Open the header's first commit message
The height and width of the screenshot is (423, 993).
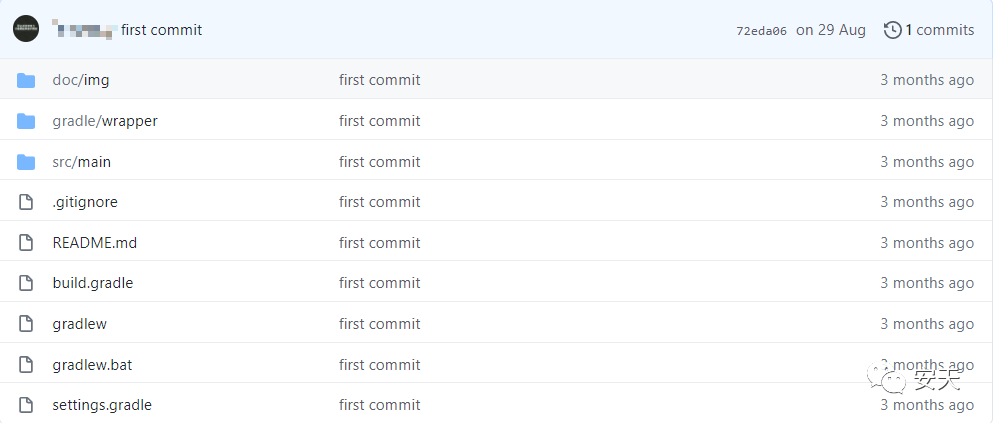coord(161,30)
